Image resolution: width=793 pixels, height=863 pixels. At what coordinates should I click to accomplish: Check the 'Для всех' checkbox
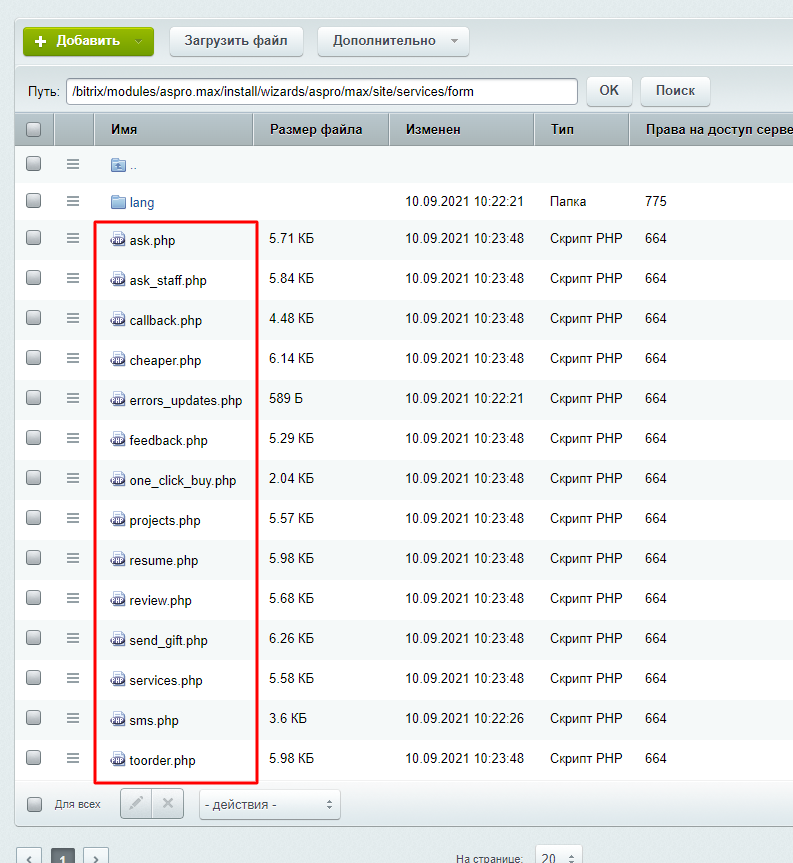pos(34,804)
